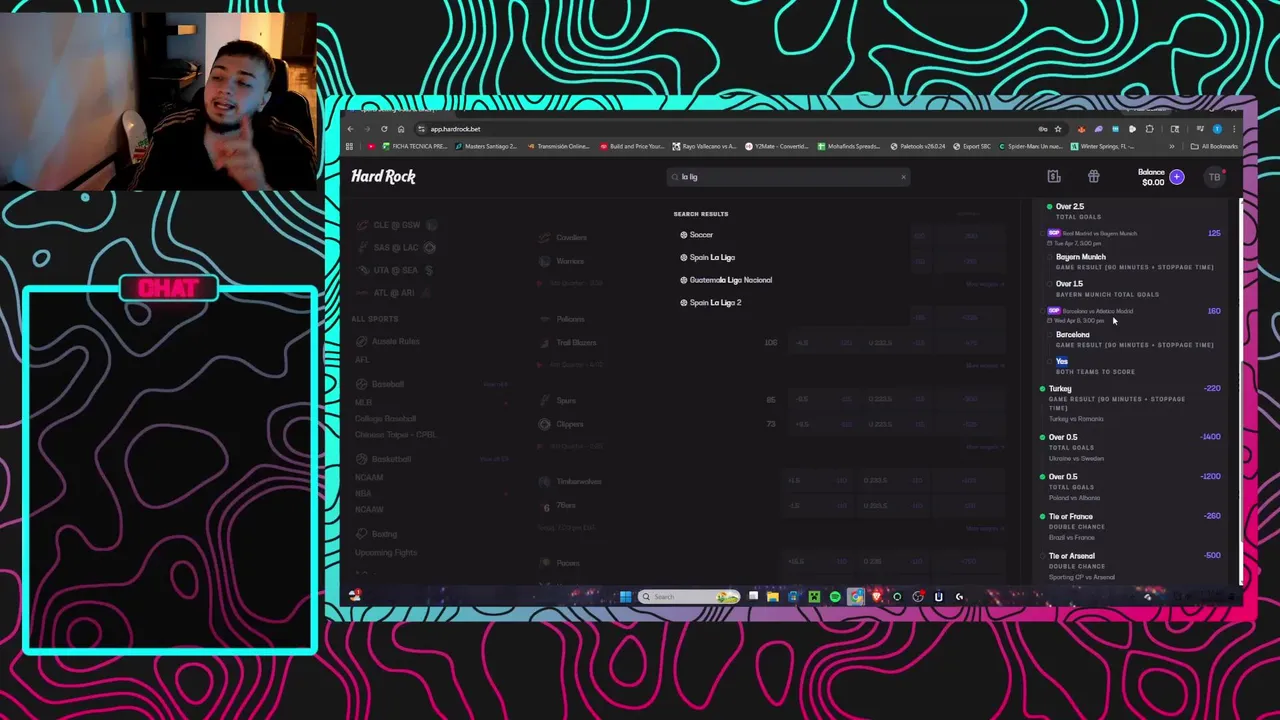Open the browser extensions puzzle icon
The image size is (1280, 720).
[x=1149, y=129]
